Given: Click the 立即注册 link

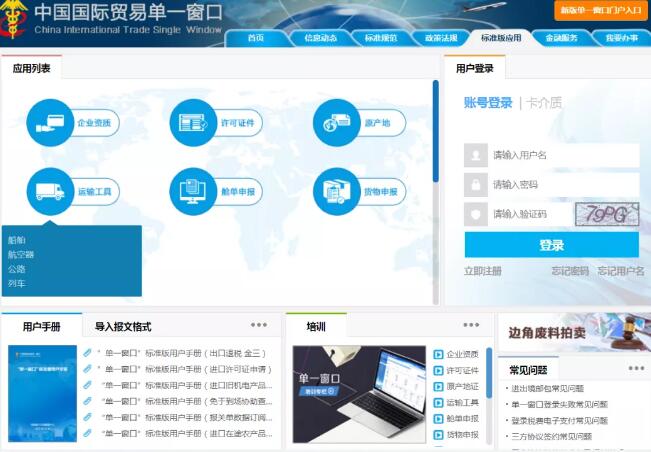Looking at the screenshot, I should pos(482,271).
